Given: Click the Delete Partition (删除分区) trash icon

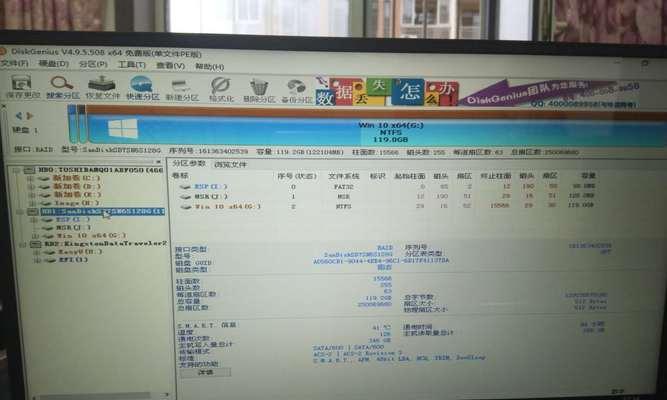Looking at the screenshot, I should 260,88.
